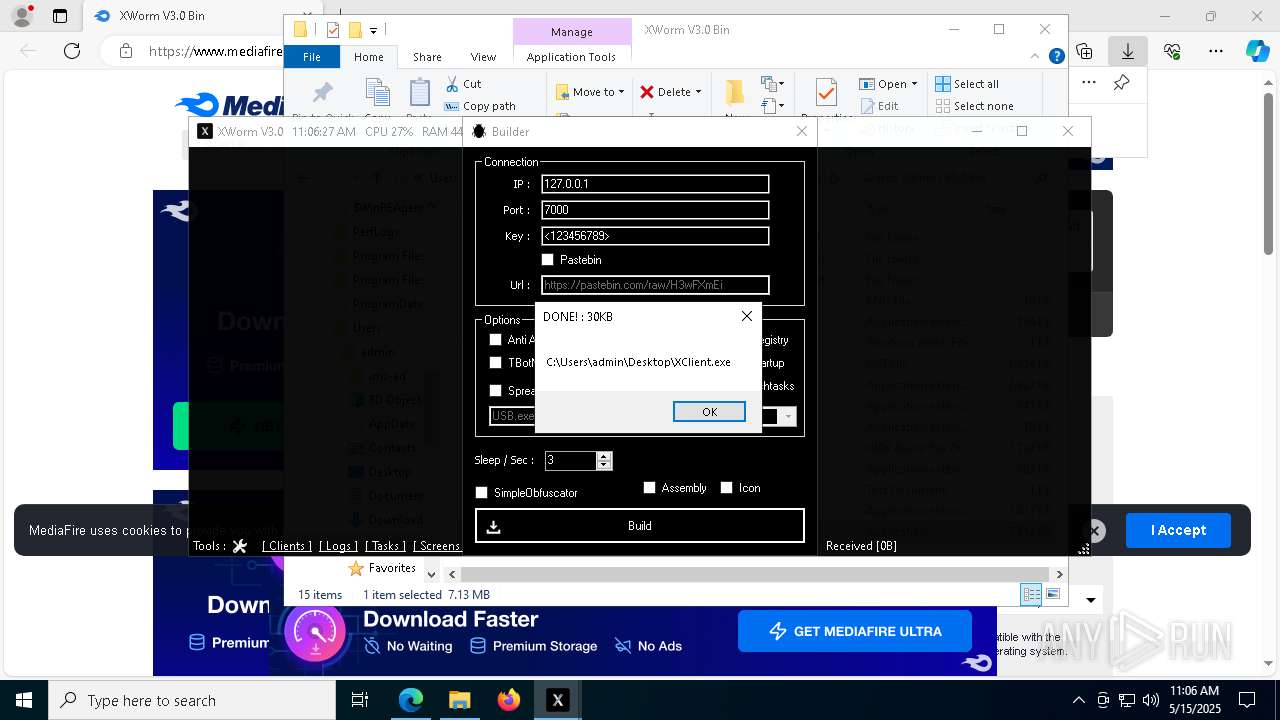Screen dimensions: 1280x720
Task: Click the Copy icon in the Explorer ribbon
Action: point(378,94)
